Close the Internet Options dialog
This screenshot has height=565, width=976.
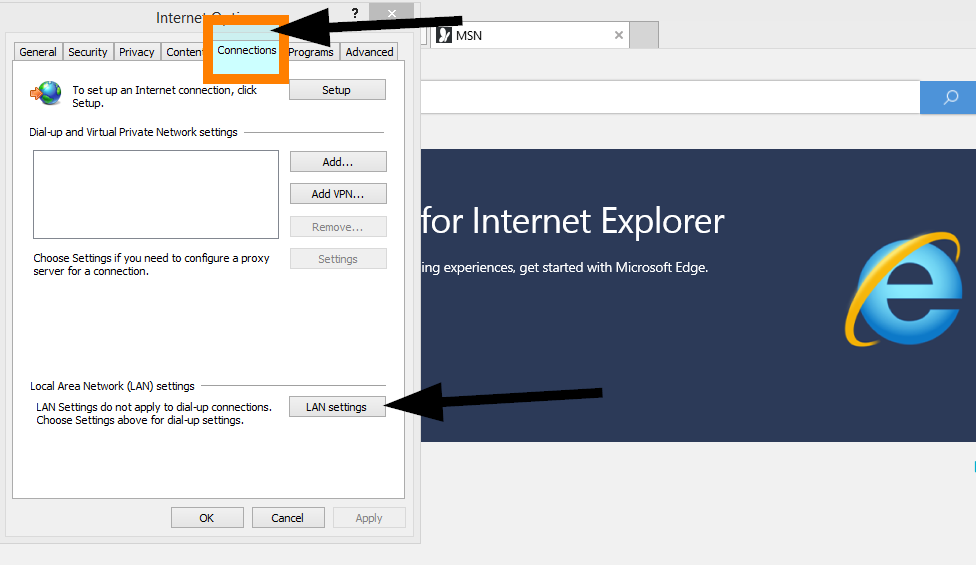click(392, 12)
